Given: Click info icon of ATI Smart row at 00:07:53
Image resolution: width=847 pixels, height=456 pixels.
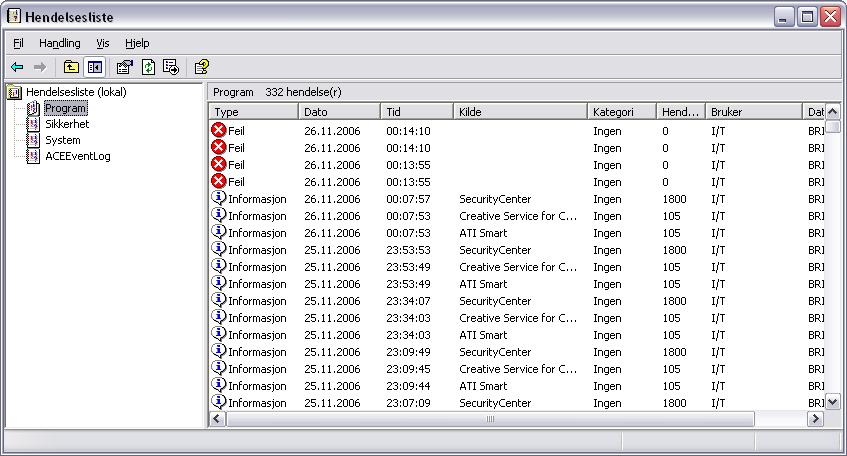Looking at the screenshot, I should pyautogui.click(x=219, y=232).
